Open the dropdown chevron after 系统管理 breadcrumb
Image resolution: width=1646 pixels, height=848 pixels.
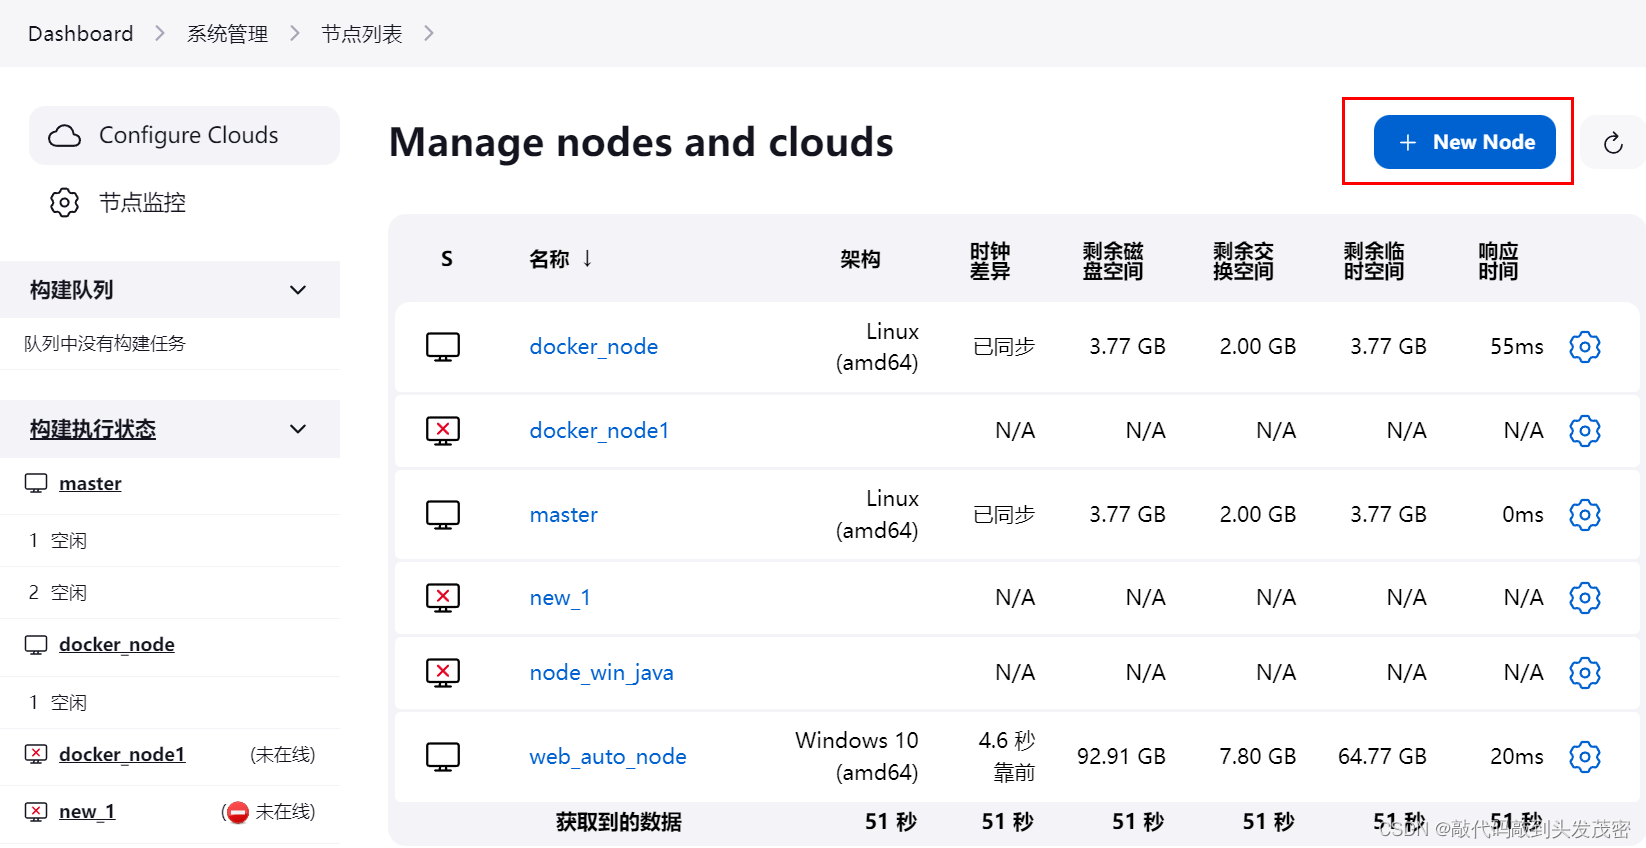[x=295, y=34]
